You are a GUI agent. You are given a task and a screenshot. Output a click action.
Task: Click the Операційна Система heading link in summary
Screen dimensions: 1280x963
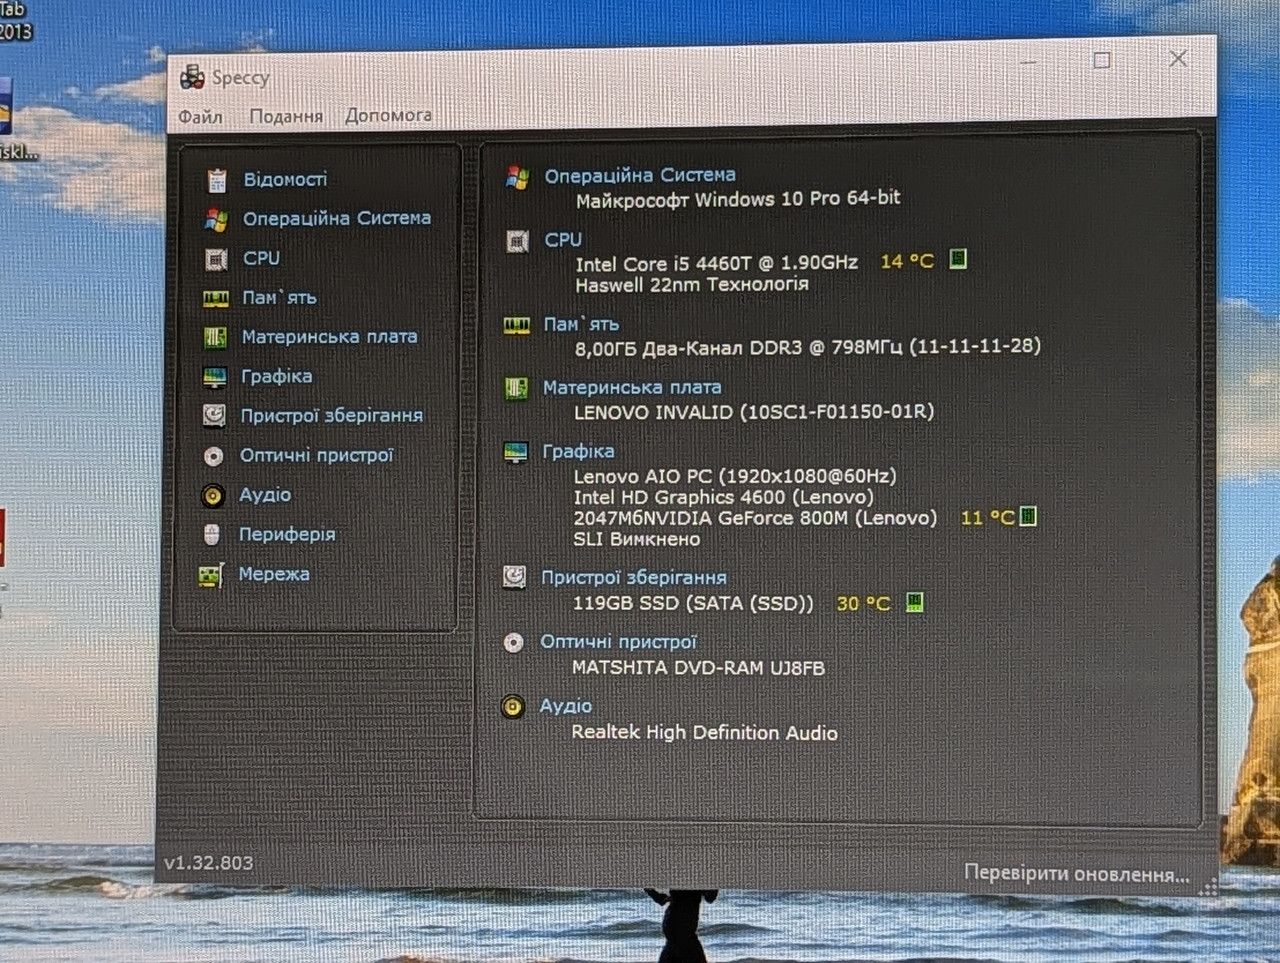(640, 176)
